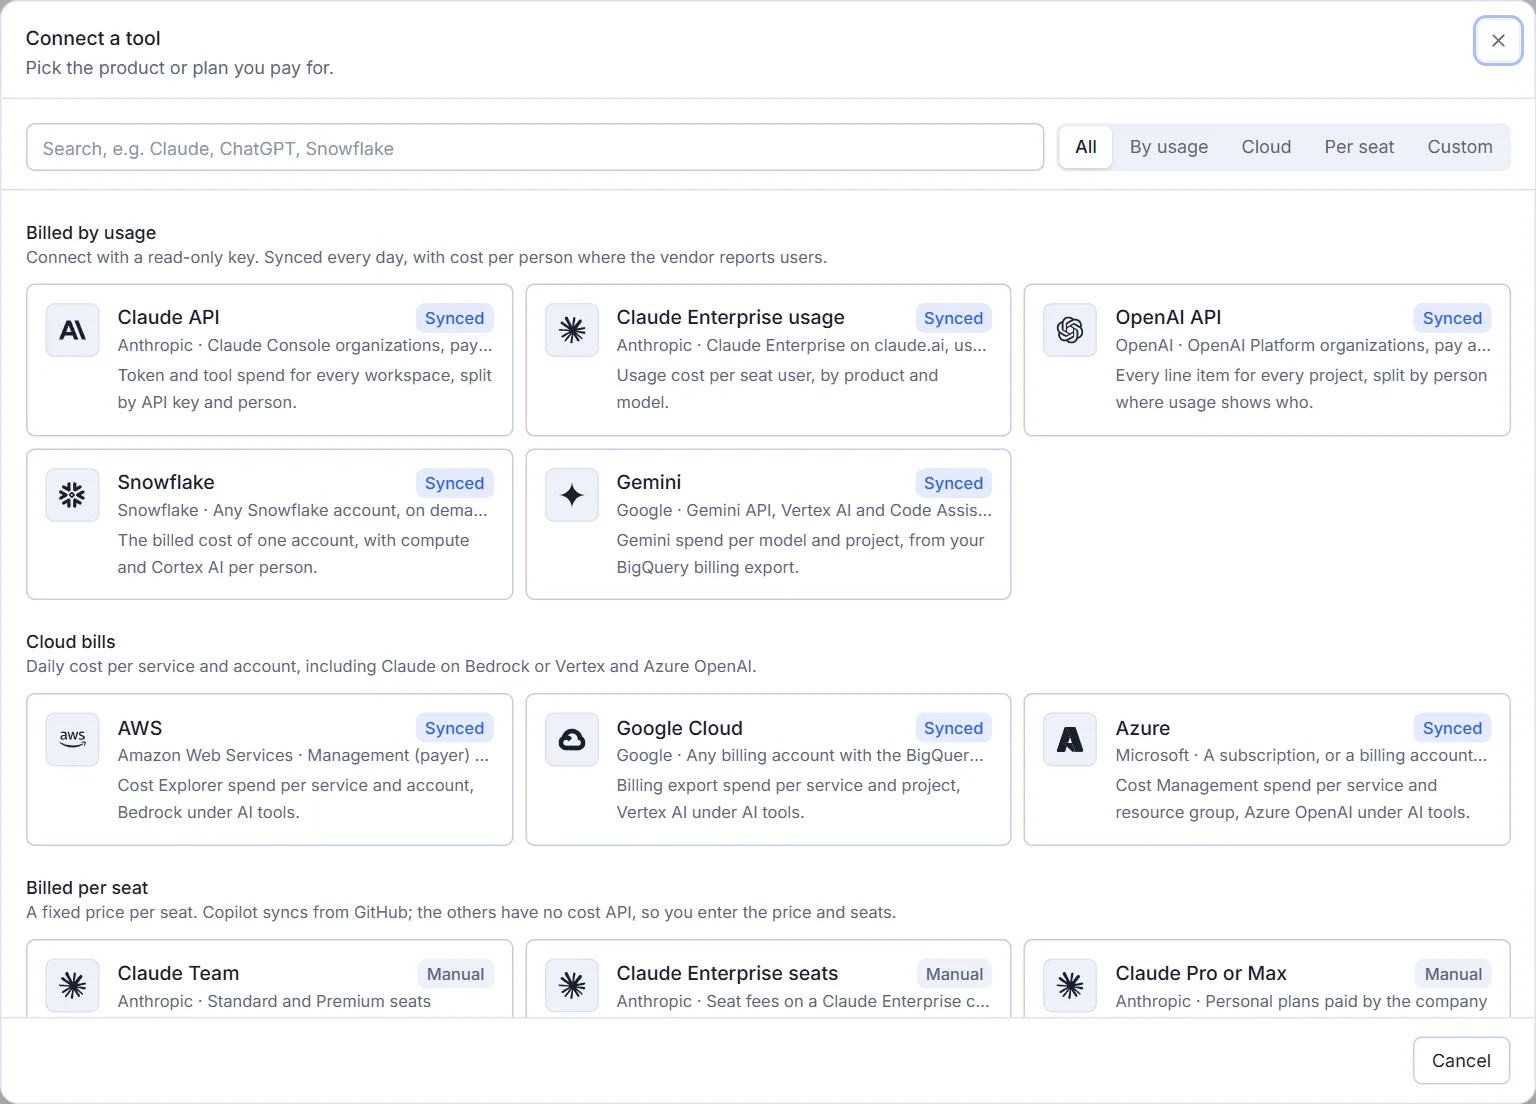Click the tool search field
This screenshot has height=1104, width=1536.
pyautogui.click(x=535, y=148)
